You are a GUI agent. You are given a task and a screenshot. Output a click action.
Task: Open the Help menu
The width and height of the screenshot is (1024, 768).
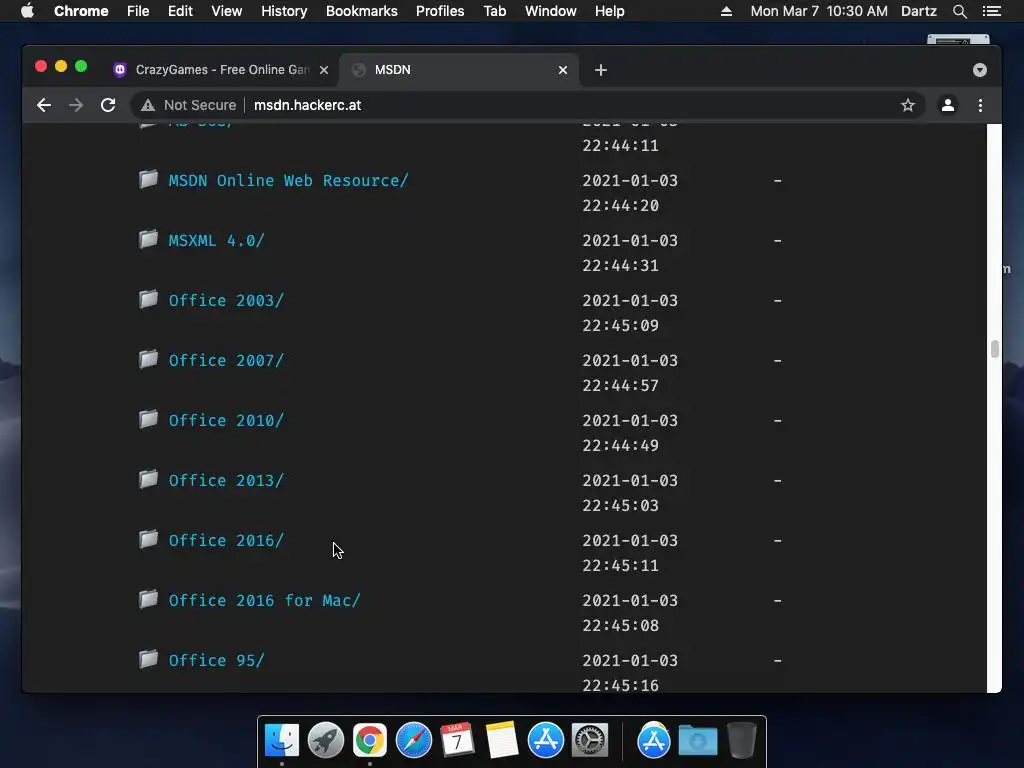click(609, 11)
